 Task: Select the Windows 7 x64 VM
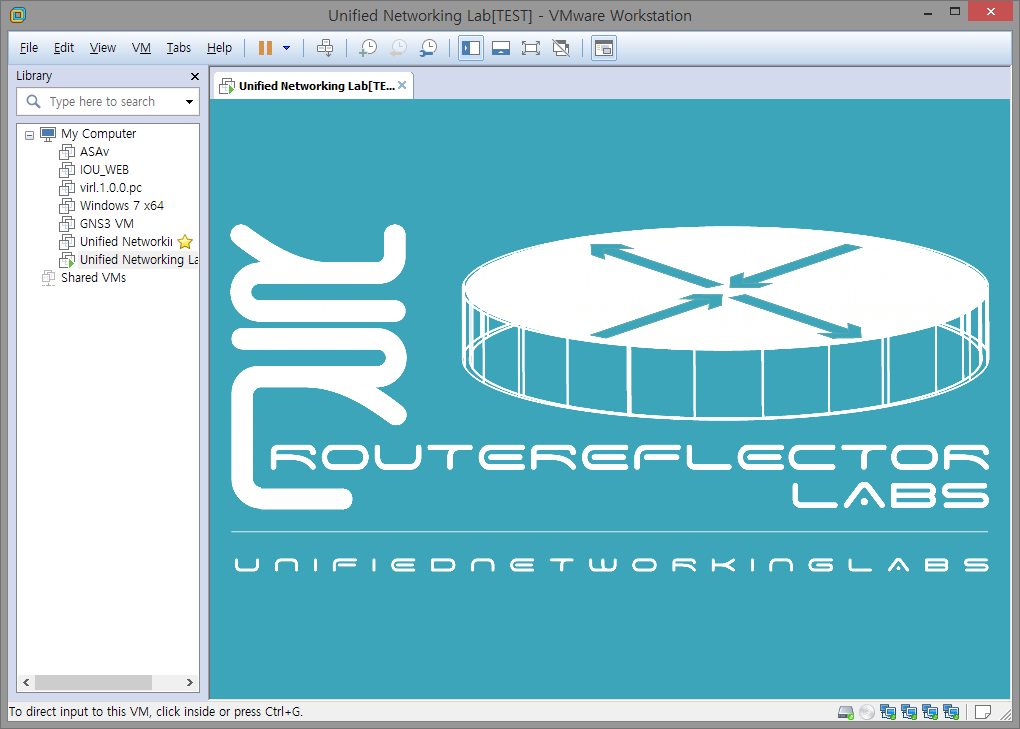pos(122,205)
